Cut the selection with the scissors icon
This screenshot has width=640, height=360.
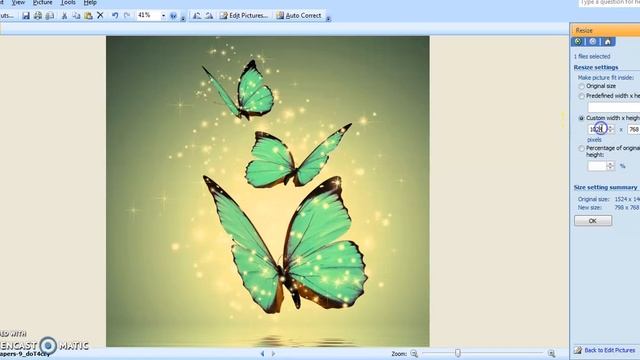[x=64, y=16]
